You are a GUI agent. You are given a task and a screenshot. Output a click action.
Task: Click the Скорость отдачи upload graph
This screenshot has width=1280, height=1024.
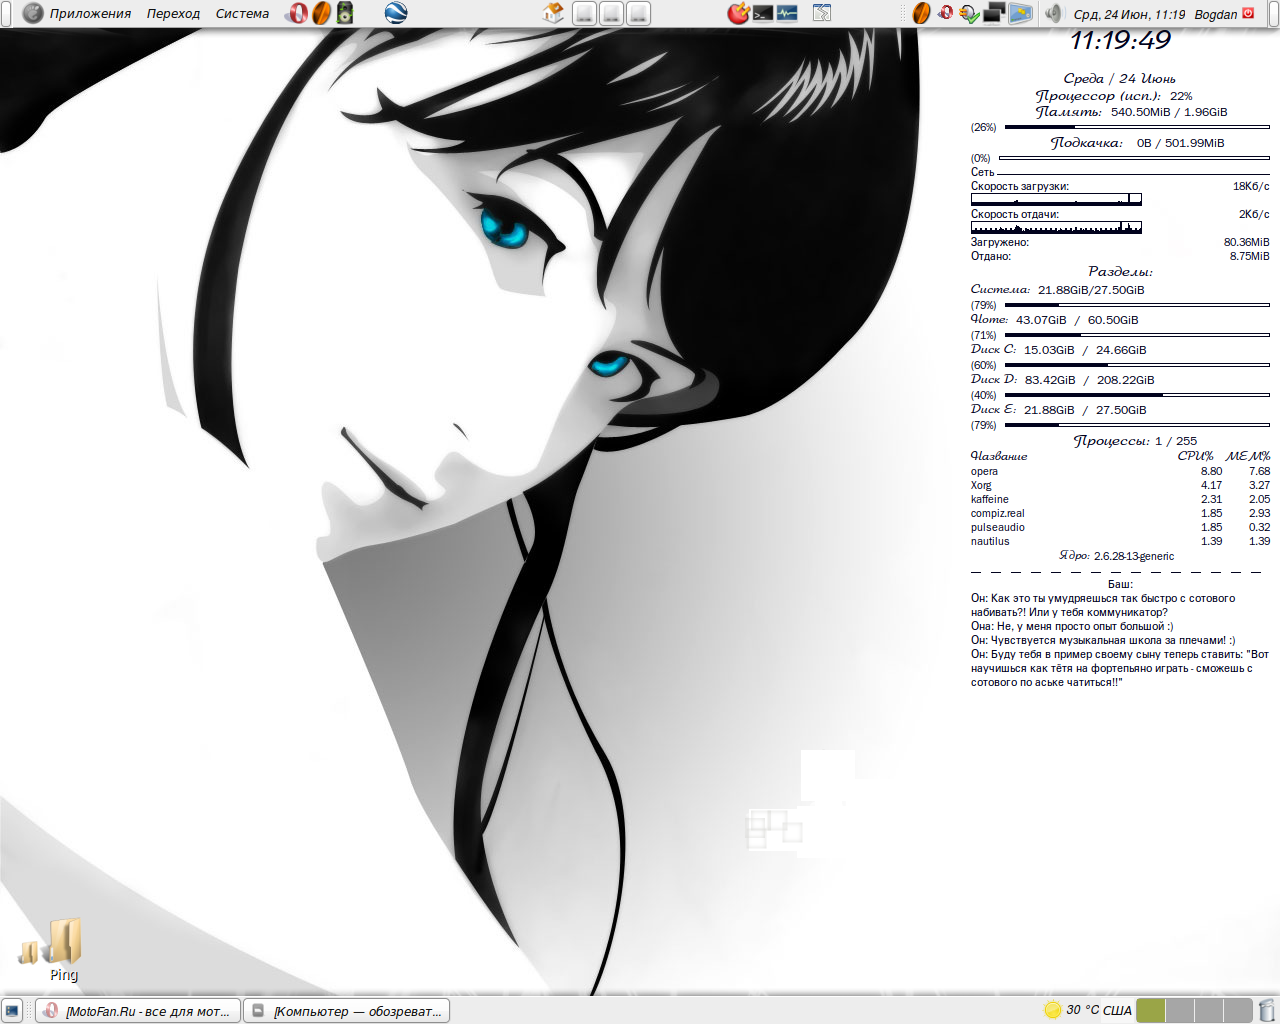1056,227
